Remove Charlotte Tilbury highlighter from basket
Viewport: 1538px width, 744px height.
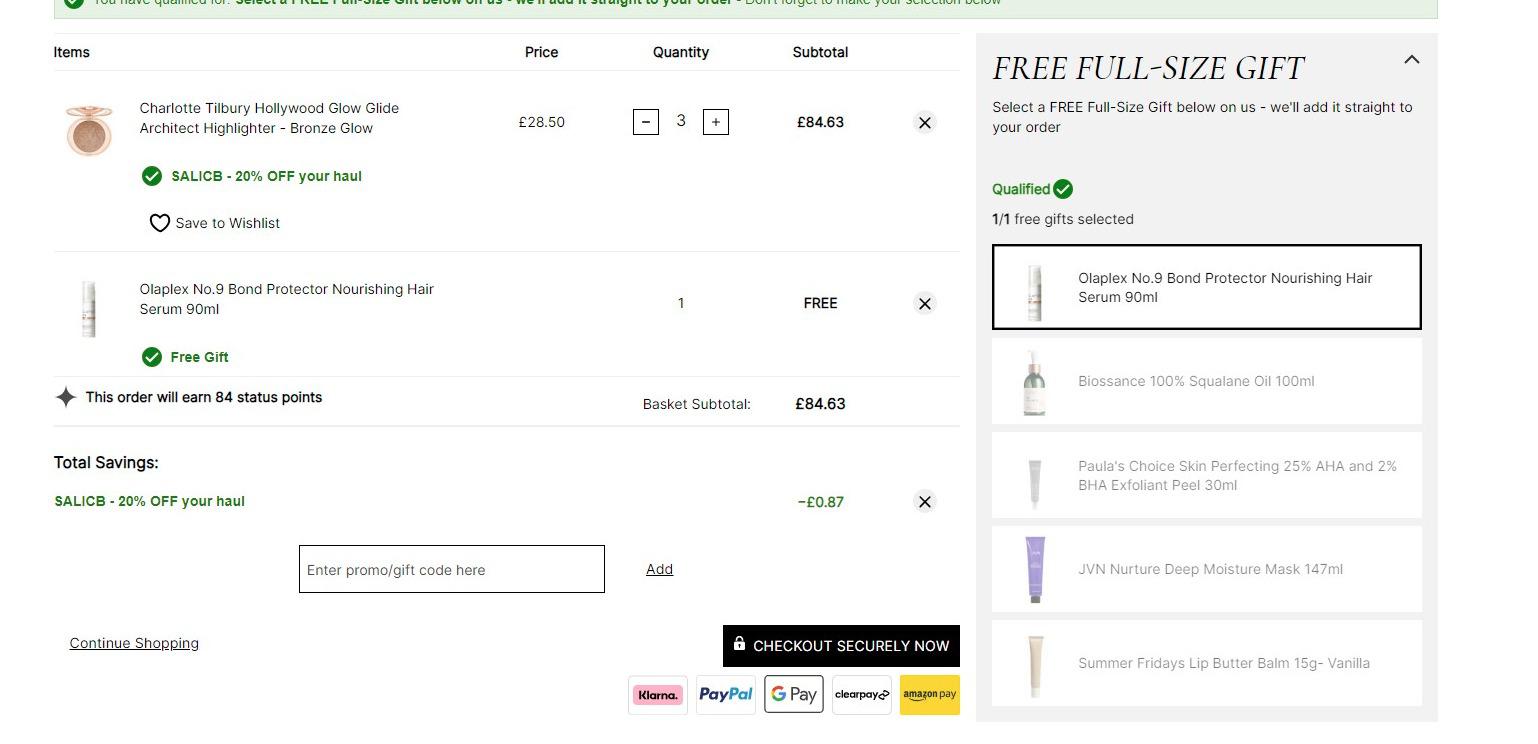925,123
